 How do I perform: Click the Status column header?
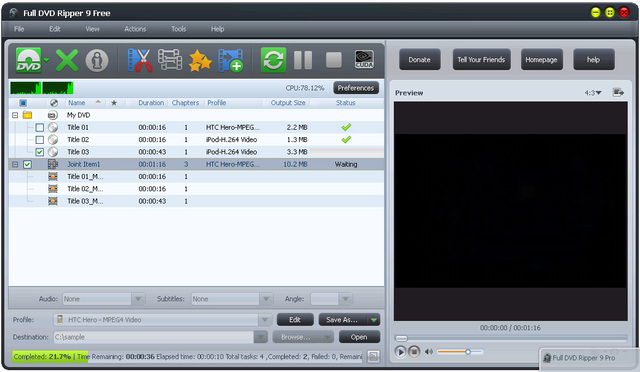345,103
